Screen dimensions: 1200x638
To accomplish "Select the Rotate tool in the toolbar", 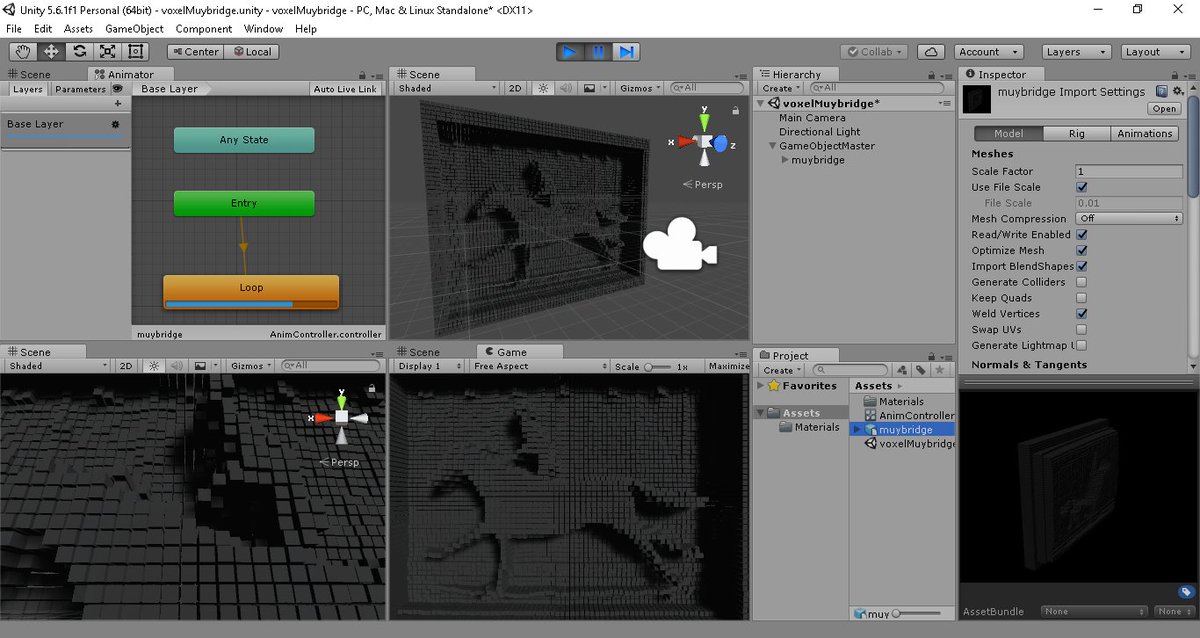I will click(x=79, y=52).
